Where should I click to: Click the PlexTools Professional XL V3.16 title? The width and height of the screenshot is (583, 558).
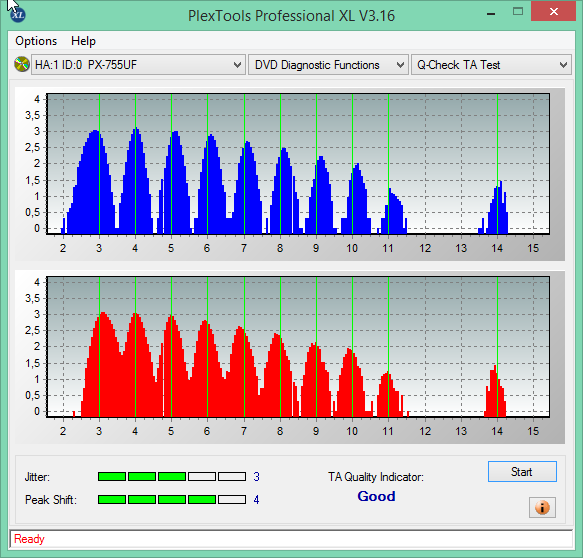tap(291, 16)
